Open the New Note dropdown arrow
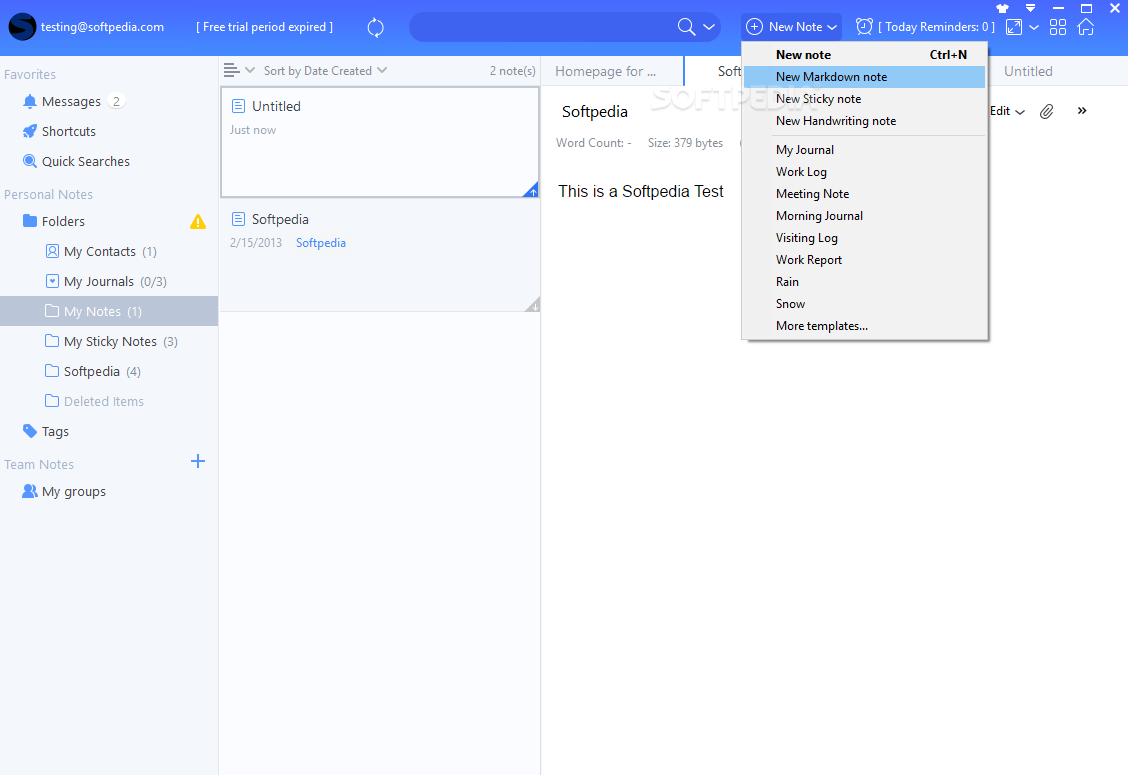The height and width of the screenshot is (775, 1128). (832, 28)
